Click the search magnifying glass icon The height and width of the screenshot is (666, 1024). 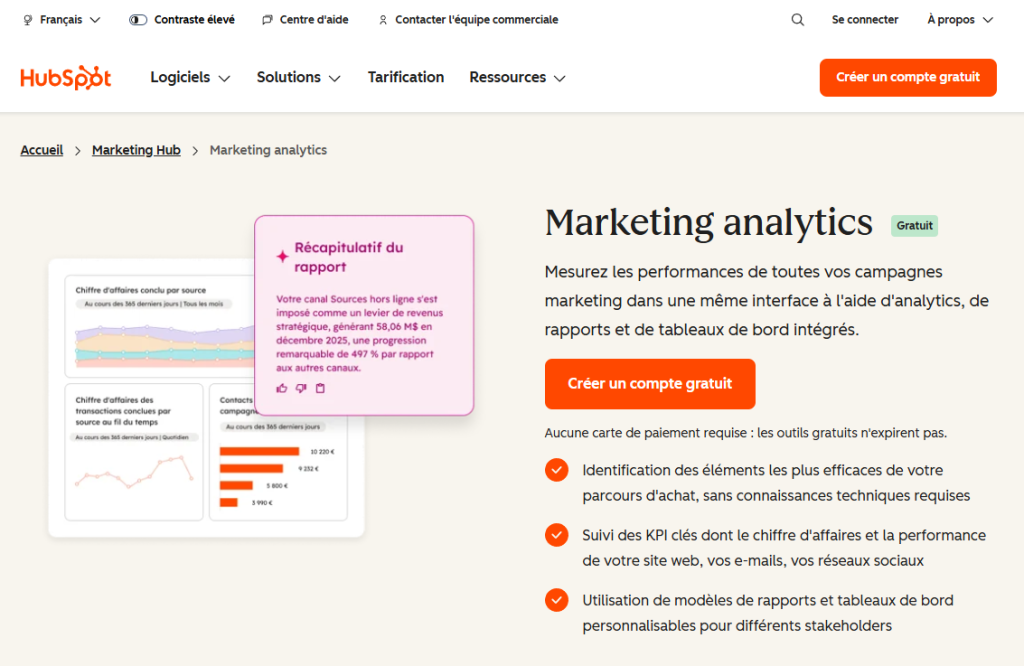tap(797, 19)
